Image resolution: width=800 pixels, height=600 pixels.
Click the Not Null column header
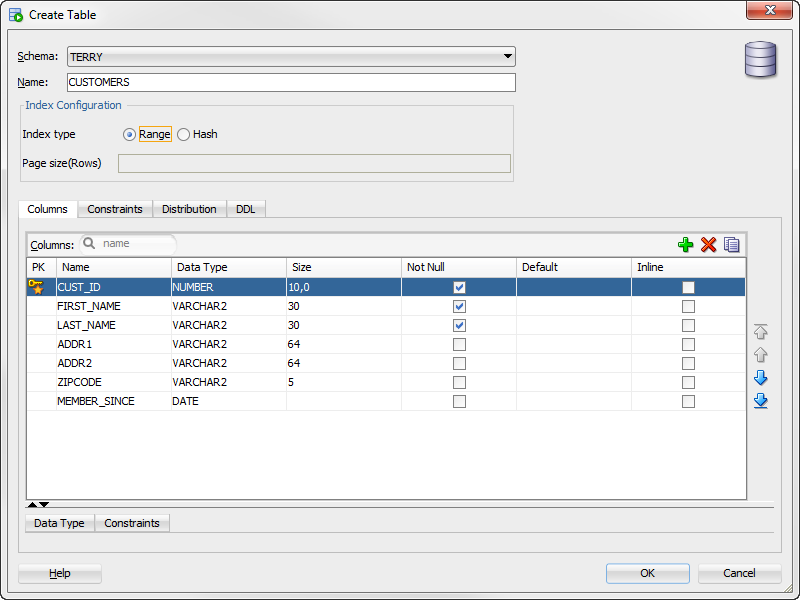[459, 267]
